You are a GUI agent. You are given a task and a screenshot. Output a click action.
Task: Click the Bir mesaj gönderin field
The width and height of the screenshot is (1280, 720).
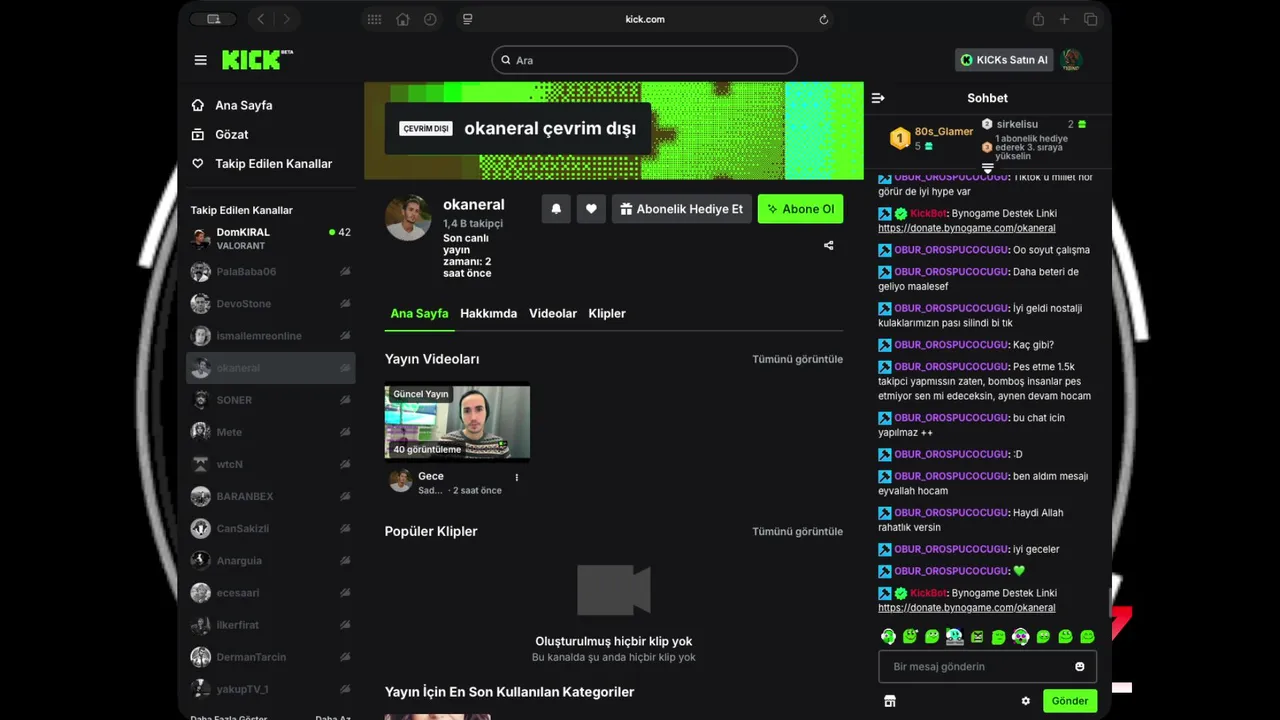[x=987, y=666]
